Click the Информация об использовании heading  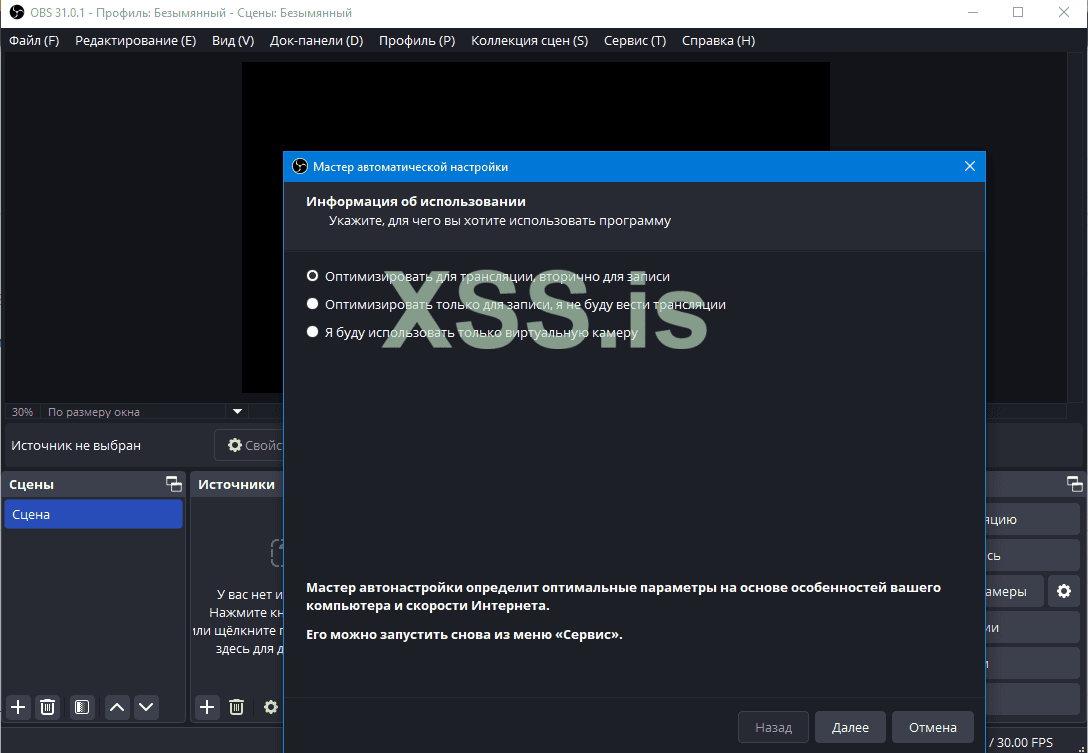pos(416,201)
